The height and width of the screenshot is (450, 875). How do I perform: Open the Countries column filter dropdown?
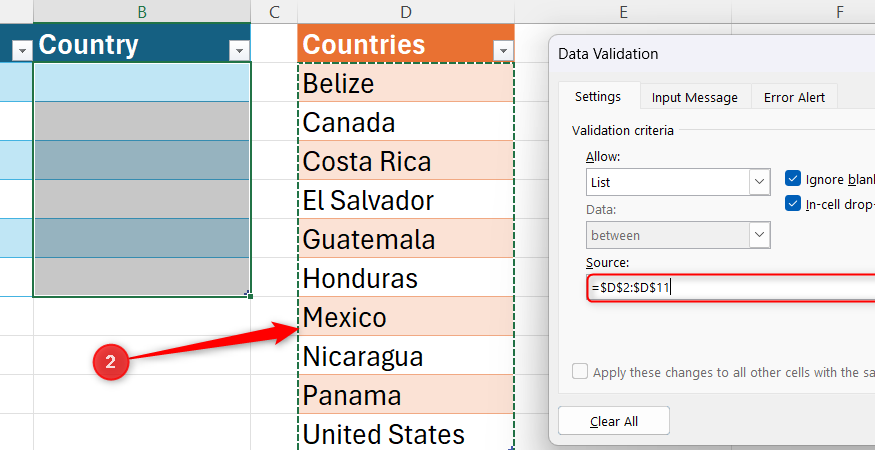(x=503, y=51)
